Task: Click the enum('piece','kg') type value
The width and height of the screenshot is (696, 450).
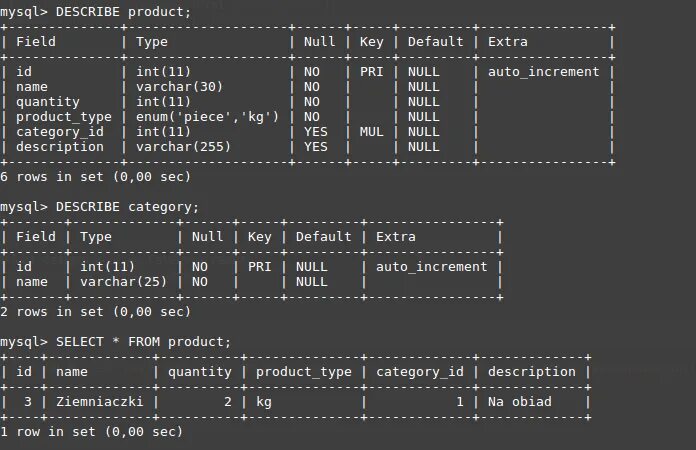Action: (206, 117)
